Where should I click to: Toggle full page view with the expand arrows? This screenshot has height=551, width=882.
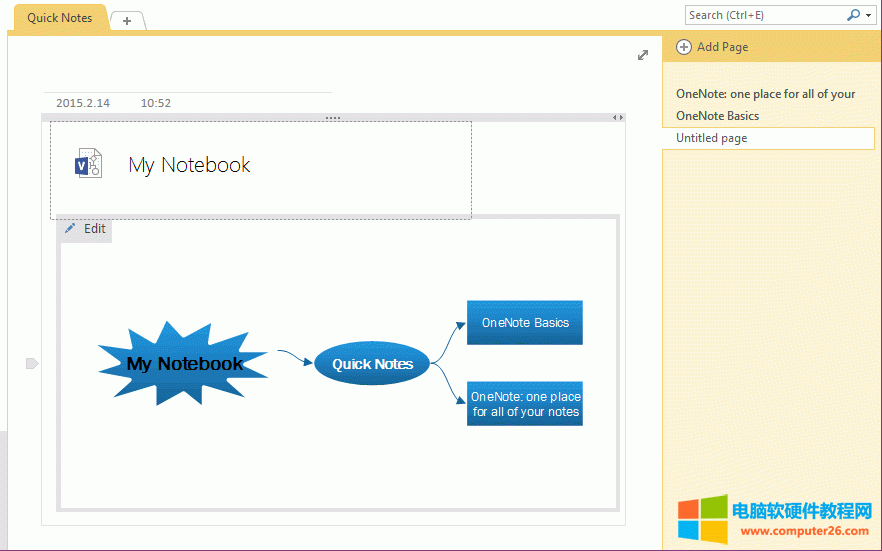[x=643, y=55]
